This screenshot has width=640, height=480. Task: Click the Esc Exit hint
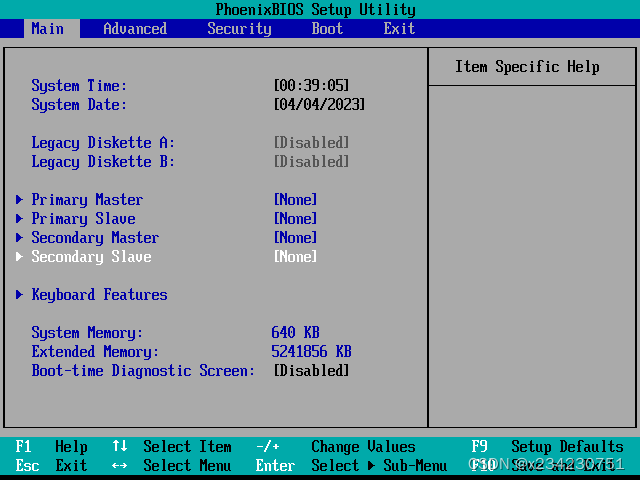51,465
